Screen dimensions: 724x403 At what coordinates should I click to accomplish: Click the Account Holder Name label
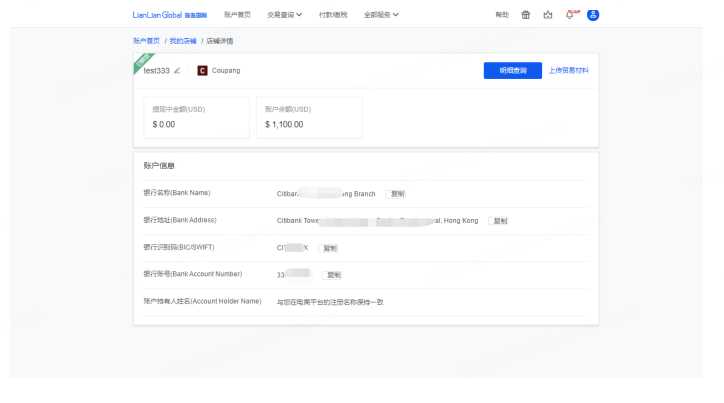[202, 301]
